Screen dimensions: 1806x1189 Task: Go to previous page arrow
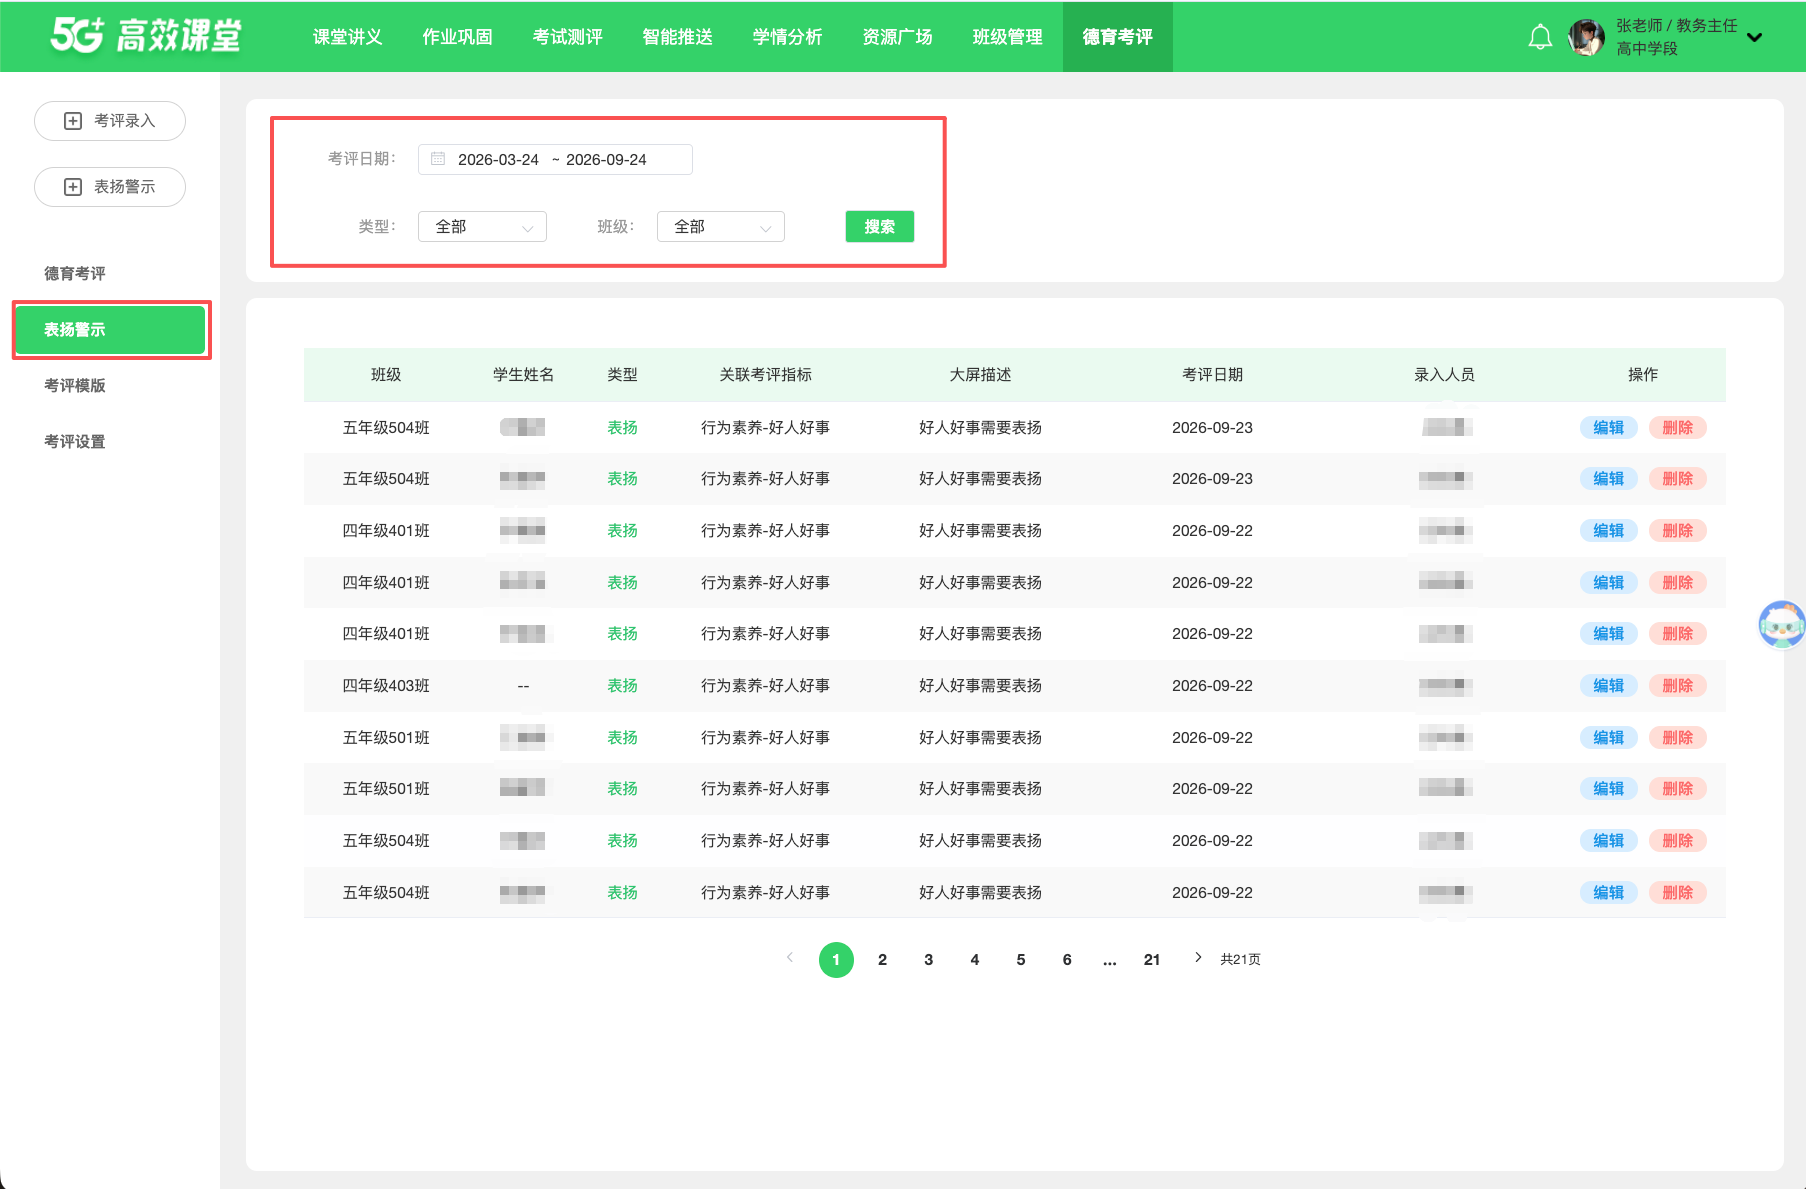790,958
